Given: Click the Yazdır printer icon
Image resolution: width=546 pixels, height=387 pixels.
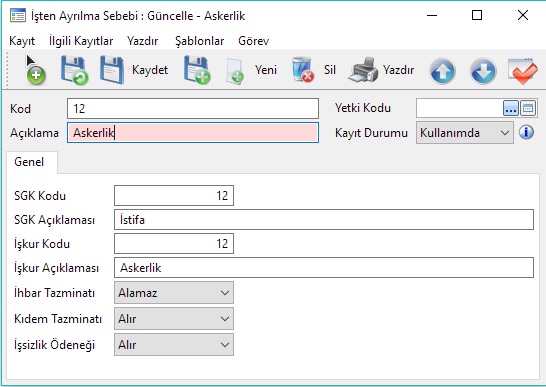Looking at the screenshot, I should point(363,70).
